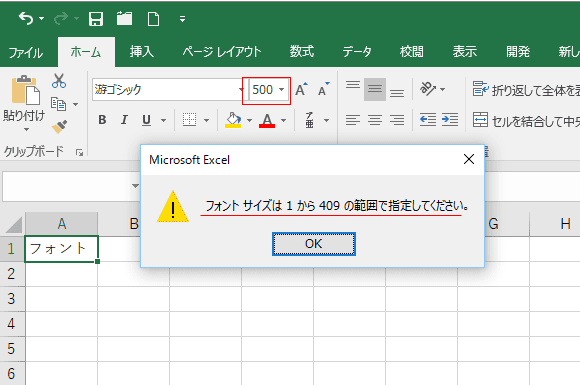Toggle Bold formatting
Screen dimensions: 580x385
pyautogui.click(x=102, y=120)
